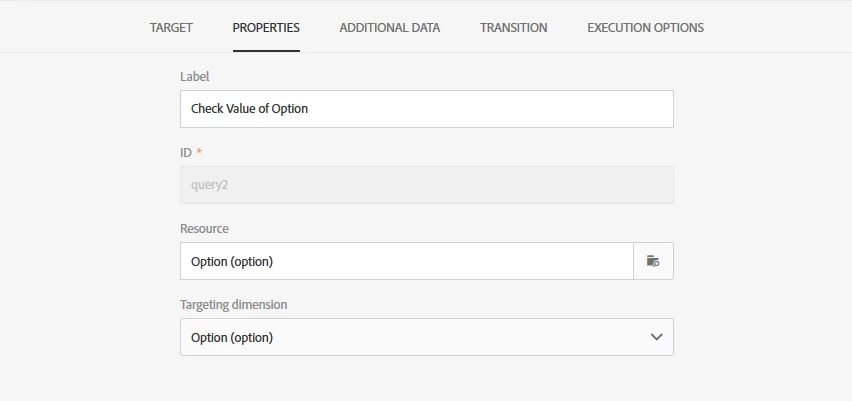The height and width of the screenshot is (401, 852).
Task: Click 'Option (option)' text in Resource field
Action: tap(231, 261)
